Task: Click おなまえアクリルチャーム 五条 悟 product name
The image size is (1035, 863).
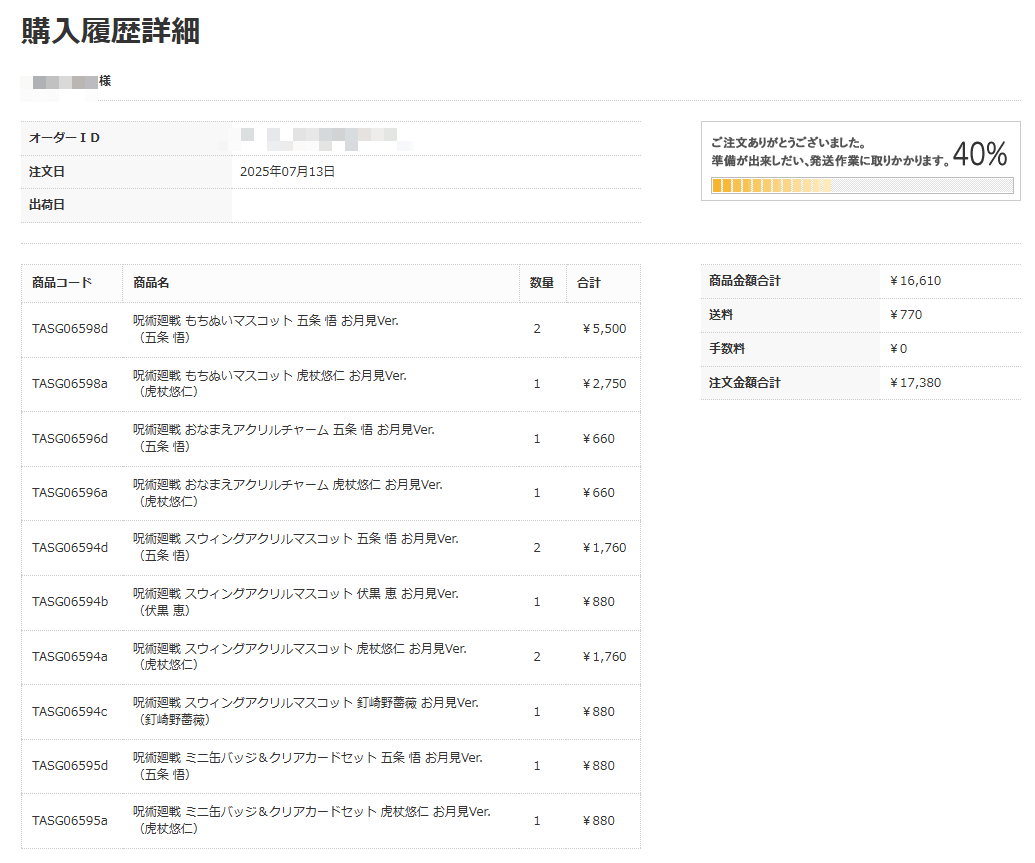Action: 284,438
